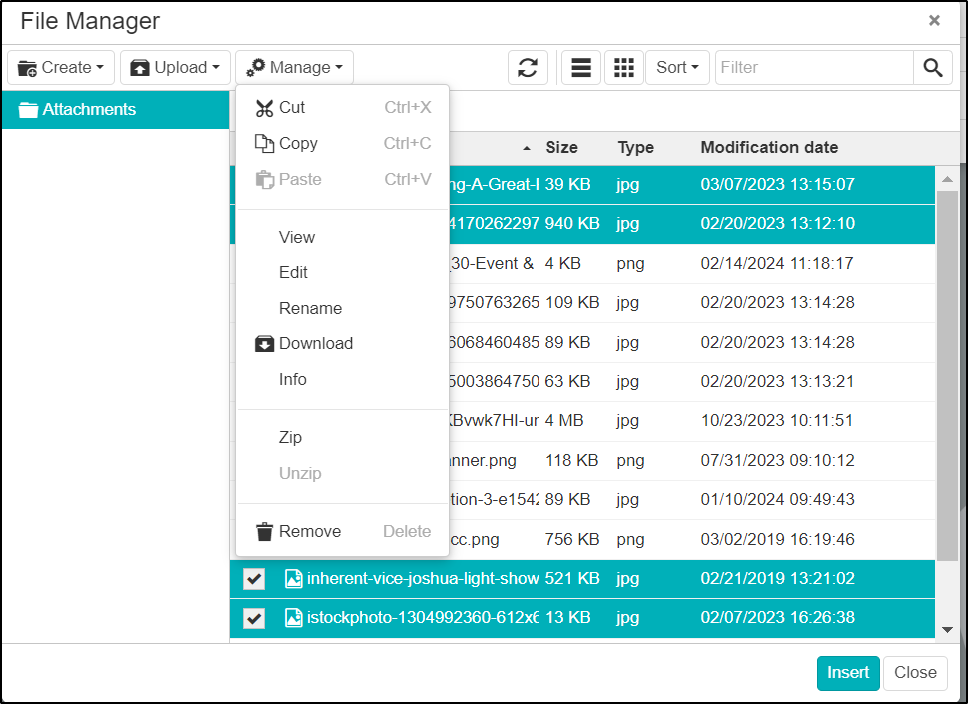This screenshot has height=704, width=968.
Task: Switch to grid view icon
Action: 624,67
